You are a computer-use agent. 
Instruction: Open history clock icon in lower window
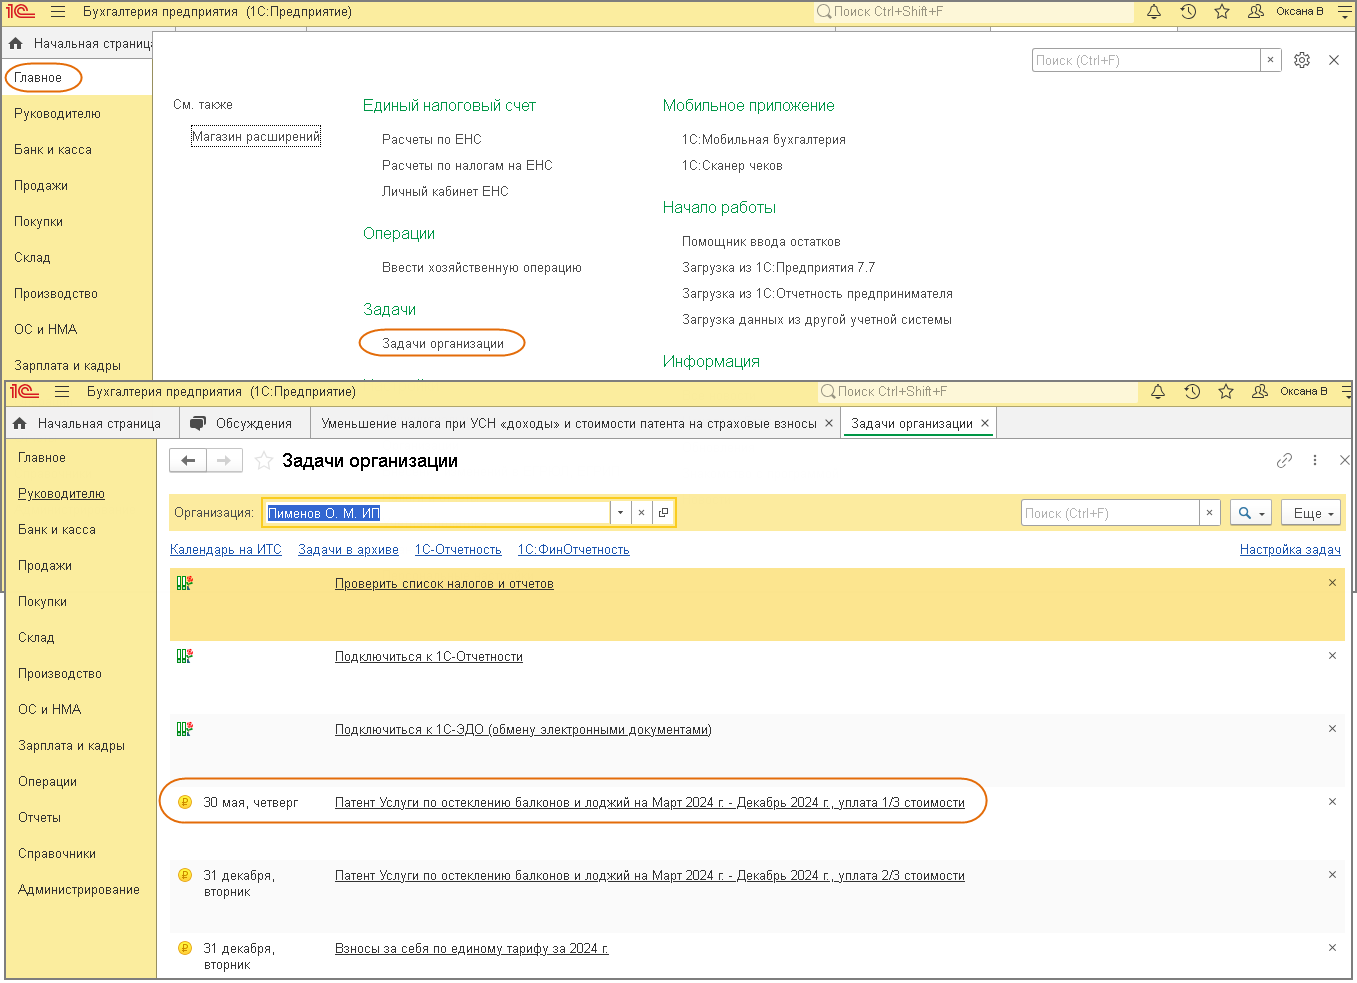[1192, 392]
